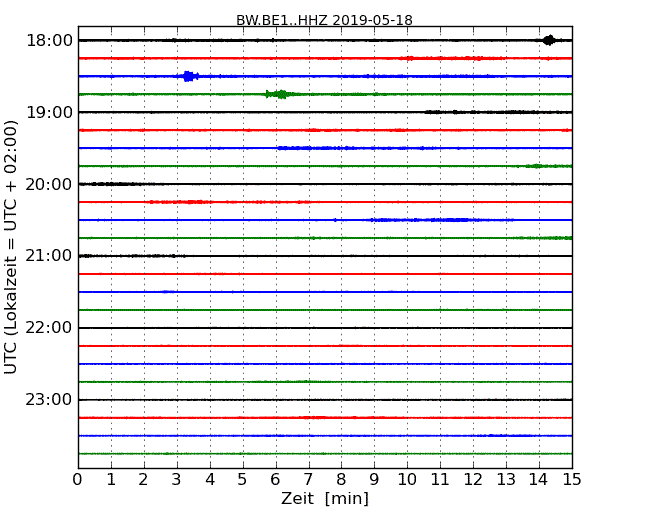650x520 pixels.
Task: Click the x-axis tick label 0
Action: point(78,480)
